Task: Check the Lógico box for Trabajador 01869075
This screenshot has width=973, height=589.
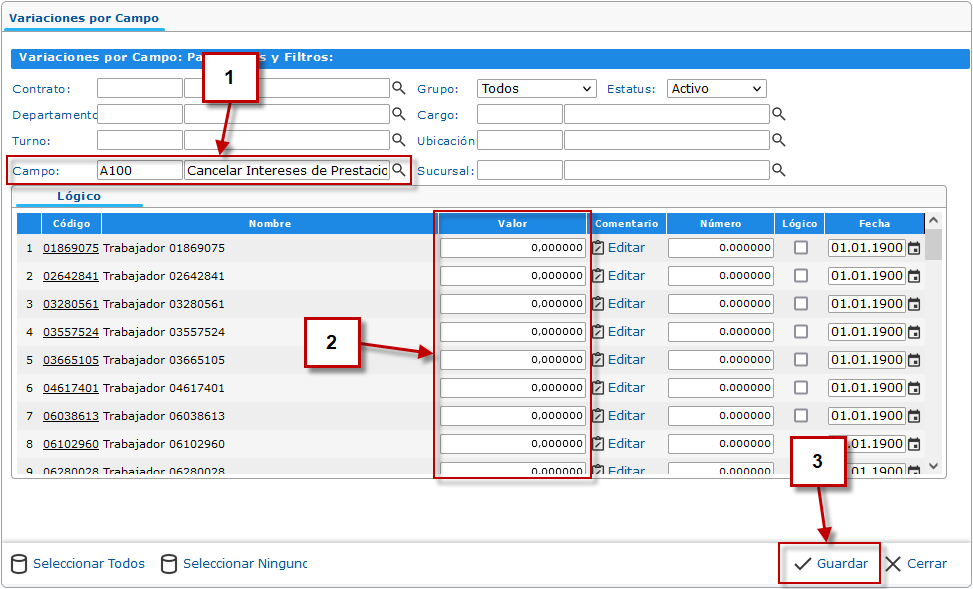Action: (801, 248)
